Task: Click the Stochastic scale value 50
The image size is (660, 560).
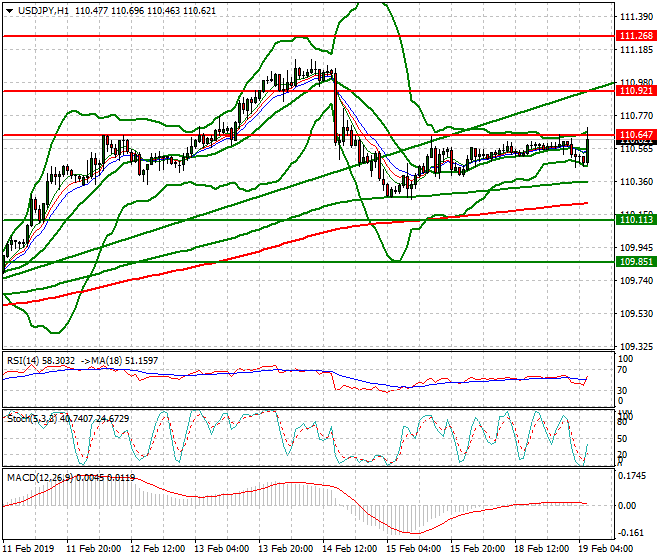Action: (x=622, y=438)
